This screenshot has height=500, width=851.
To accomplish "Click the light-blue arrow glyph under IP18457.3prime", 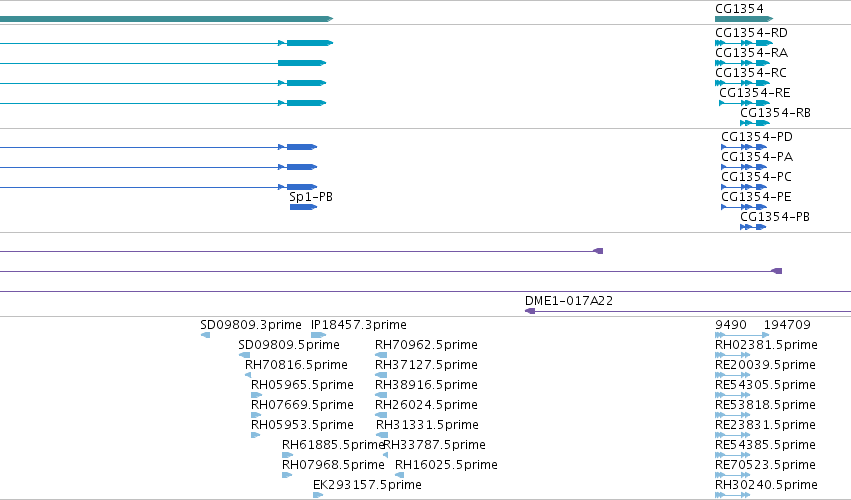I will click(319, 335).
